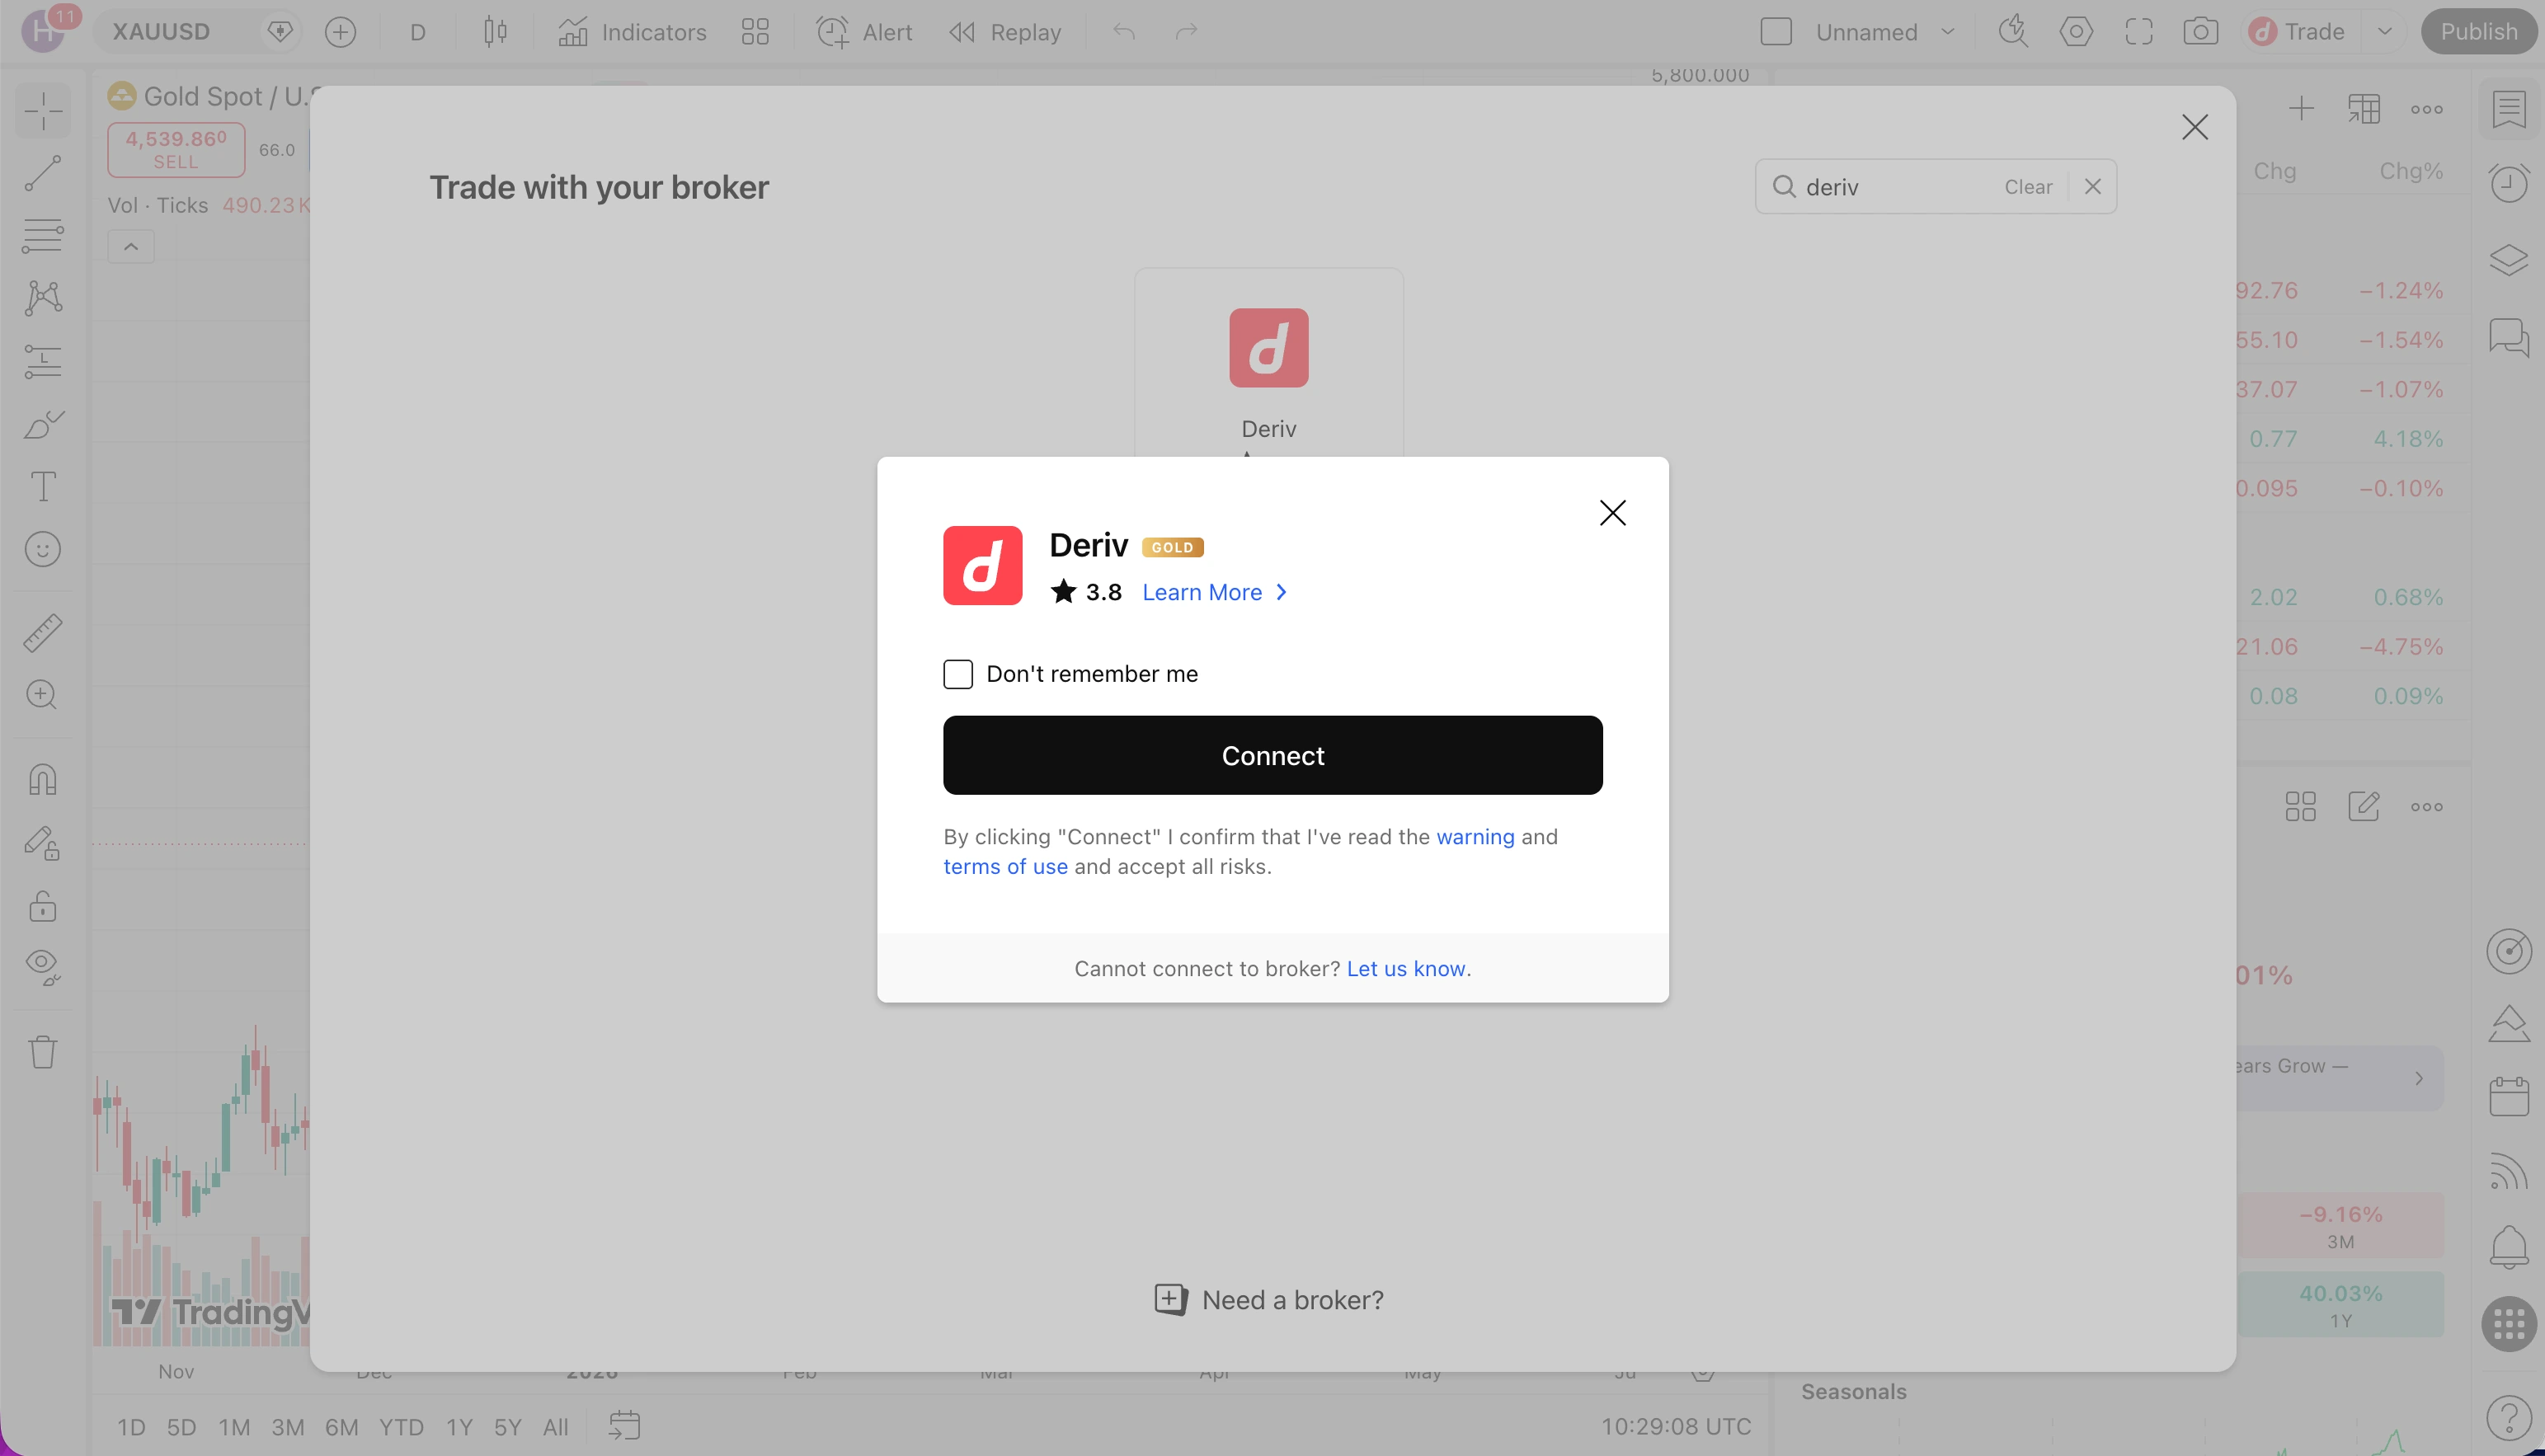Select the zoom in tool

(x=43, y=695)
